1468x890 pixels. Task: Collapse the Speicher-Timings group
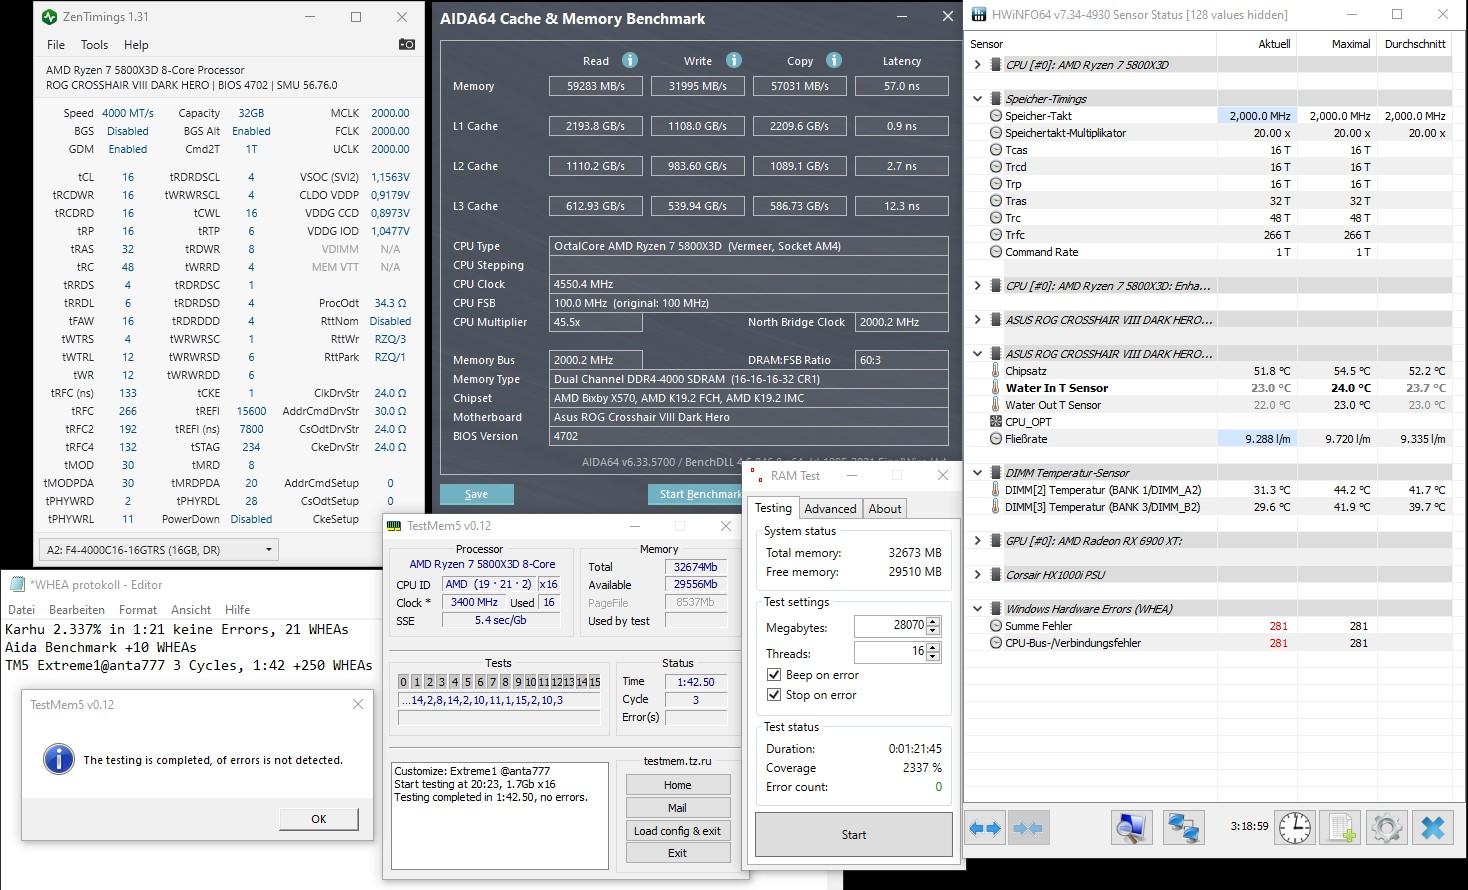tap(977, 99)
